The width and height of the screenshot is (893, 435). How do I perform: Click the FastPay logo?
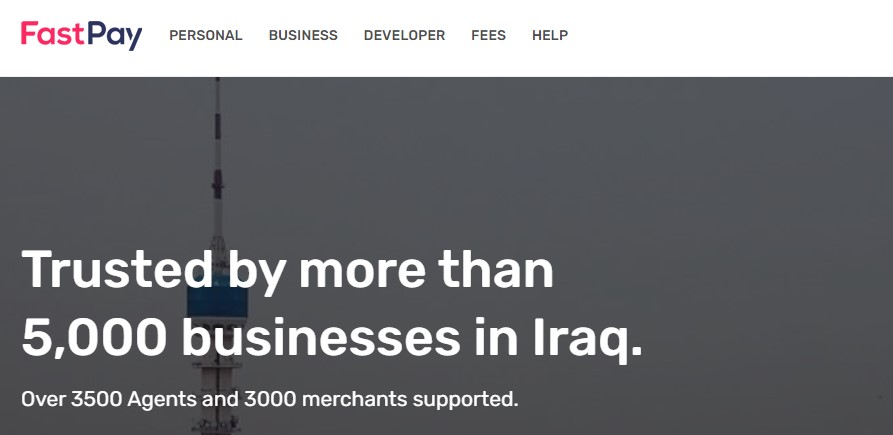pos(81,35)
